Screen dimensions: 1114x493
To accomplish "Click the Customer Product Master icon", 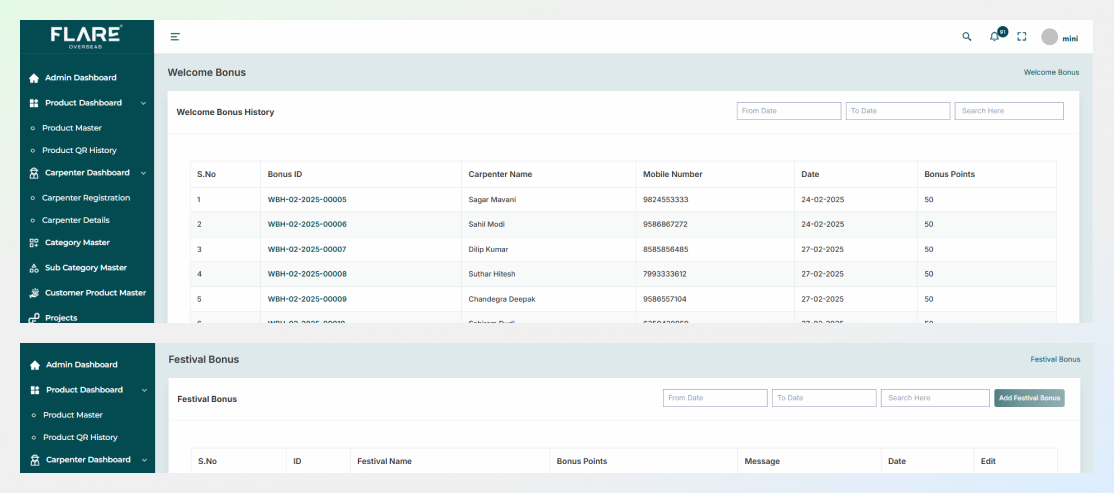I will (x=33, y=293).
